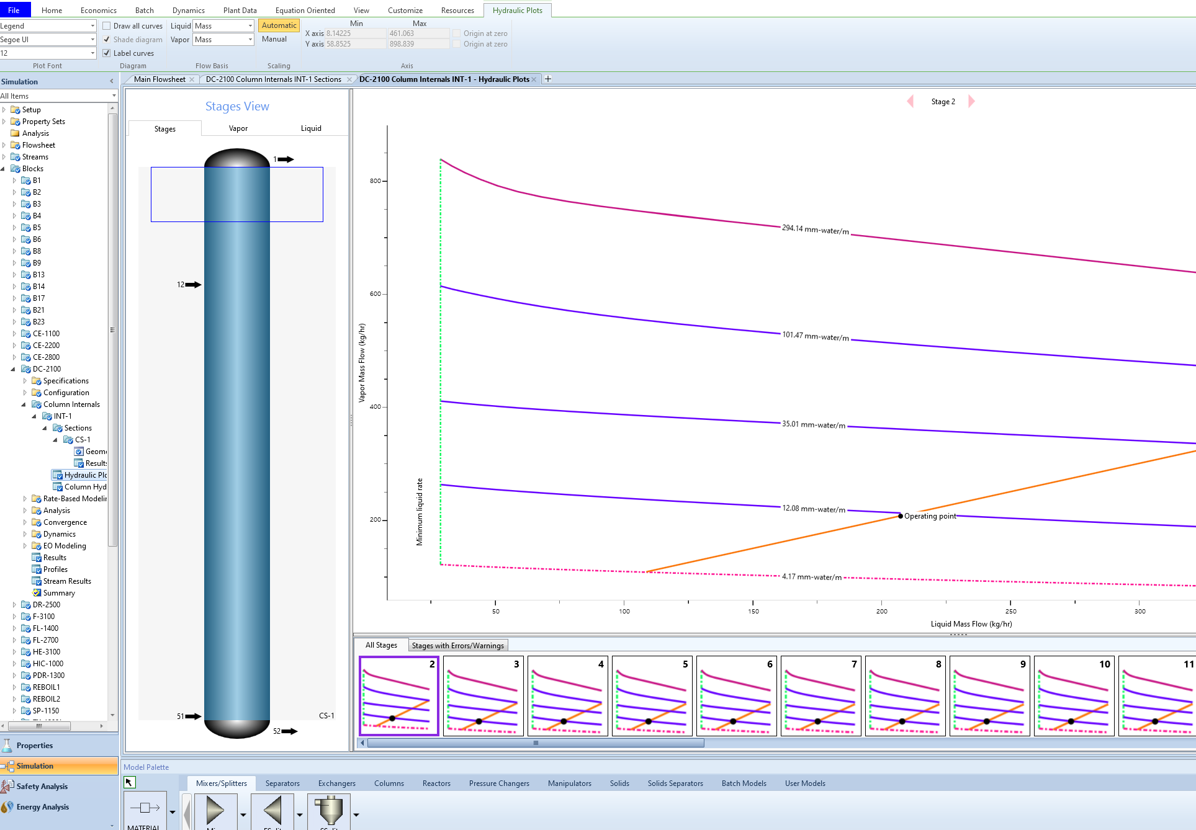
Task: Toggle the Shade diagram checkbox
Action: [x=107, y=40]
